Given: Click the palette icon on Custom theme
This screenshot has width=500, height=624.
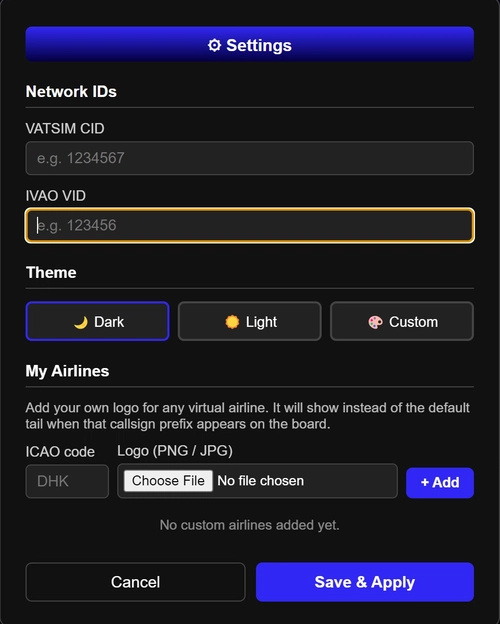Looking at the screenshot, I should tap(375, 322).
